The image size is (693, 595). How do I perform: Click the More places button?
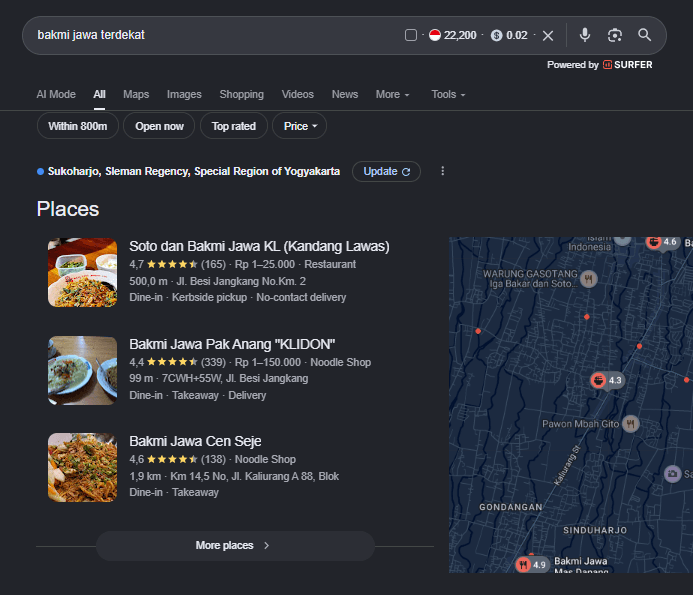click(236, 545)
